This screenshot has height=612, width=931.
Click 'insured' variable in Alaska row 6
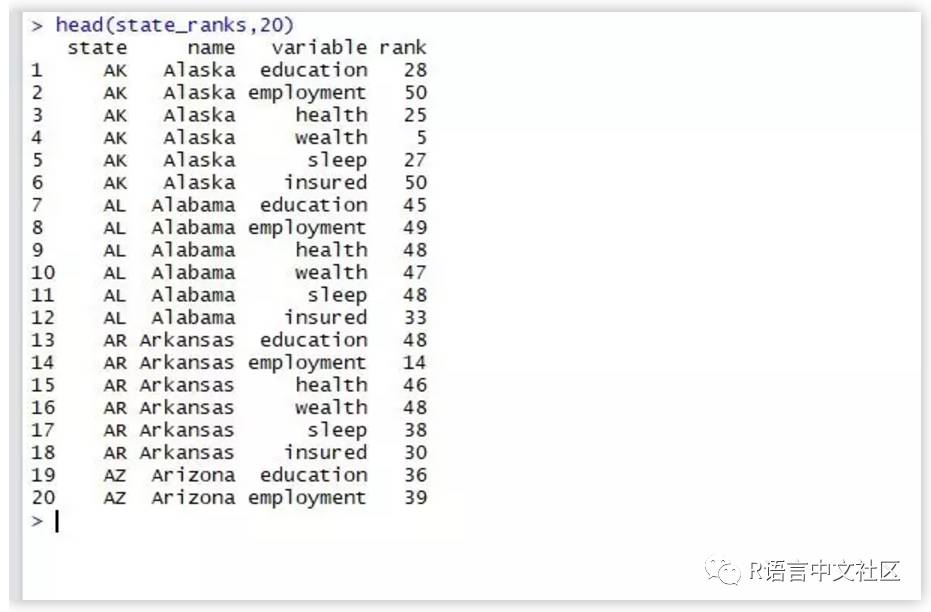tap(325, 182)
